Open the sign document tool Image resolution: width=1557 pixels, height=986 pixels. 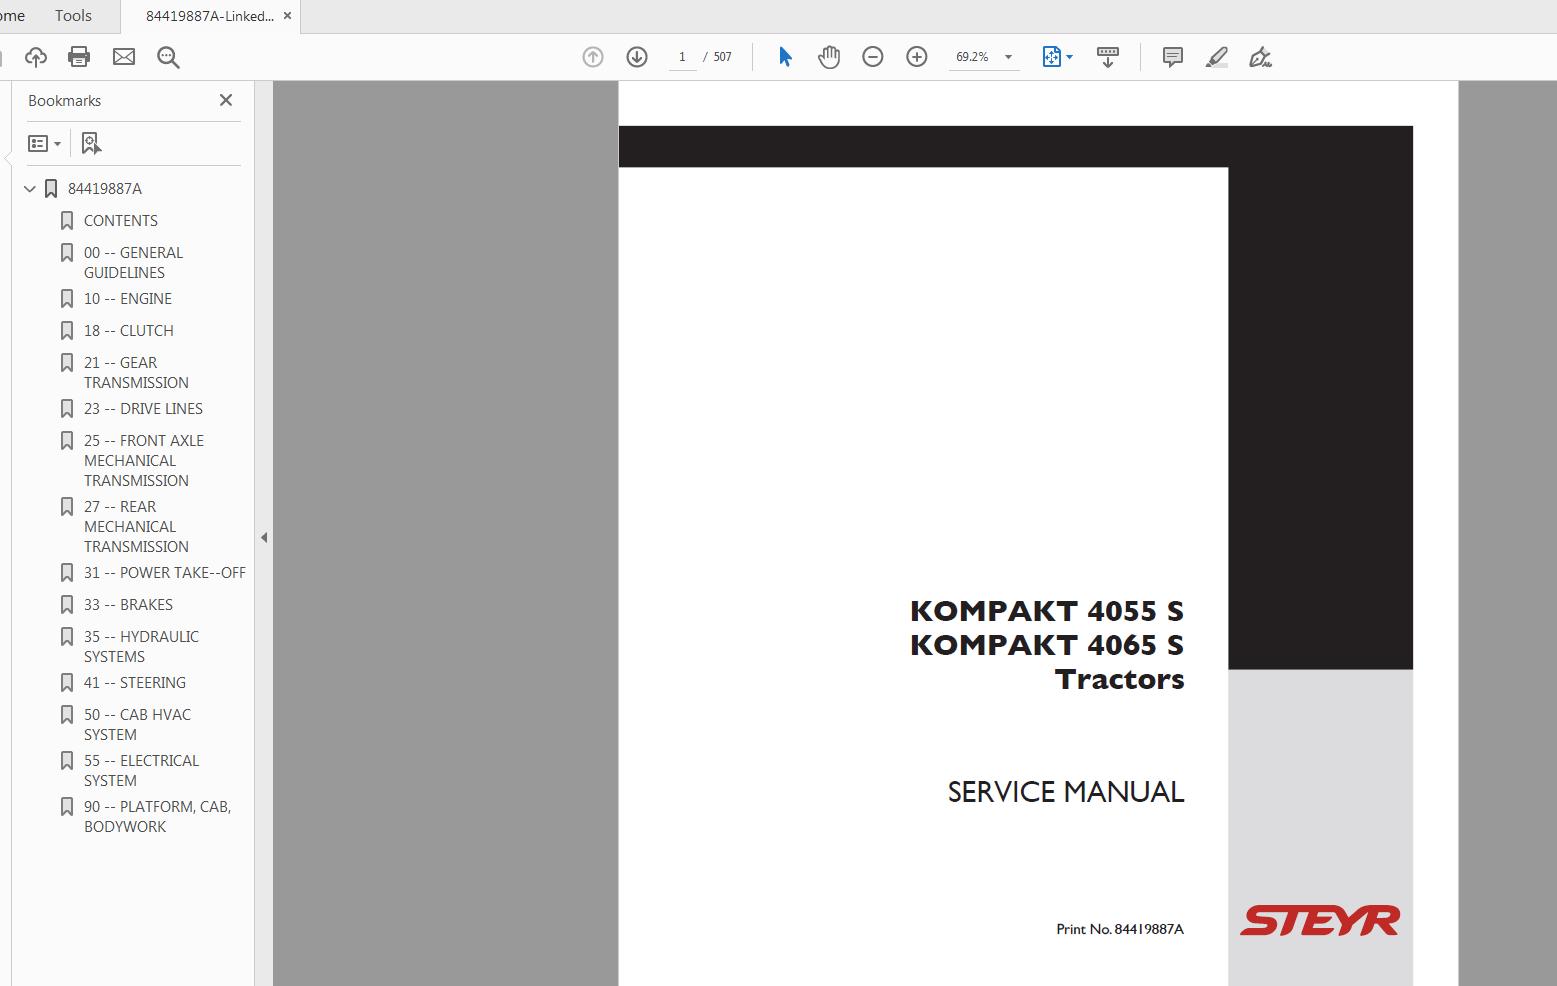(1261, 57)
